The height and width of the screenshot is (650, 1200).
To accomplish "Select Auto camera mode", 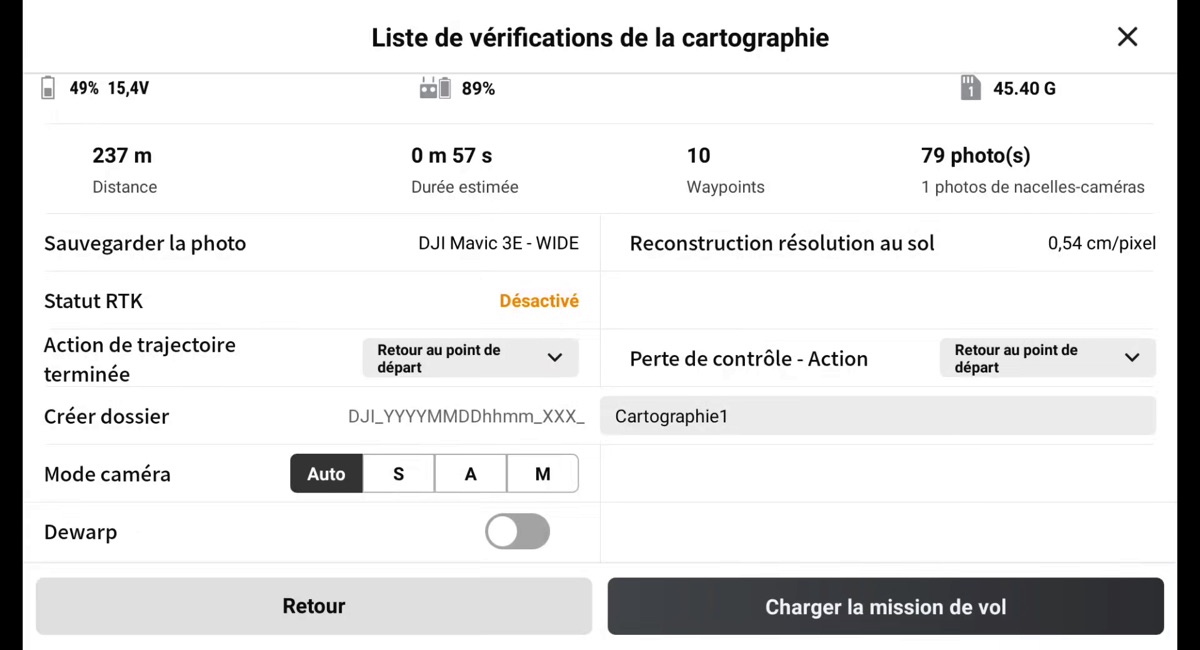I will pos(326,474).
